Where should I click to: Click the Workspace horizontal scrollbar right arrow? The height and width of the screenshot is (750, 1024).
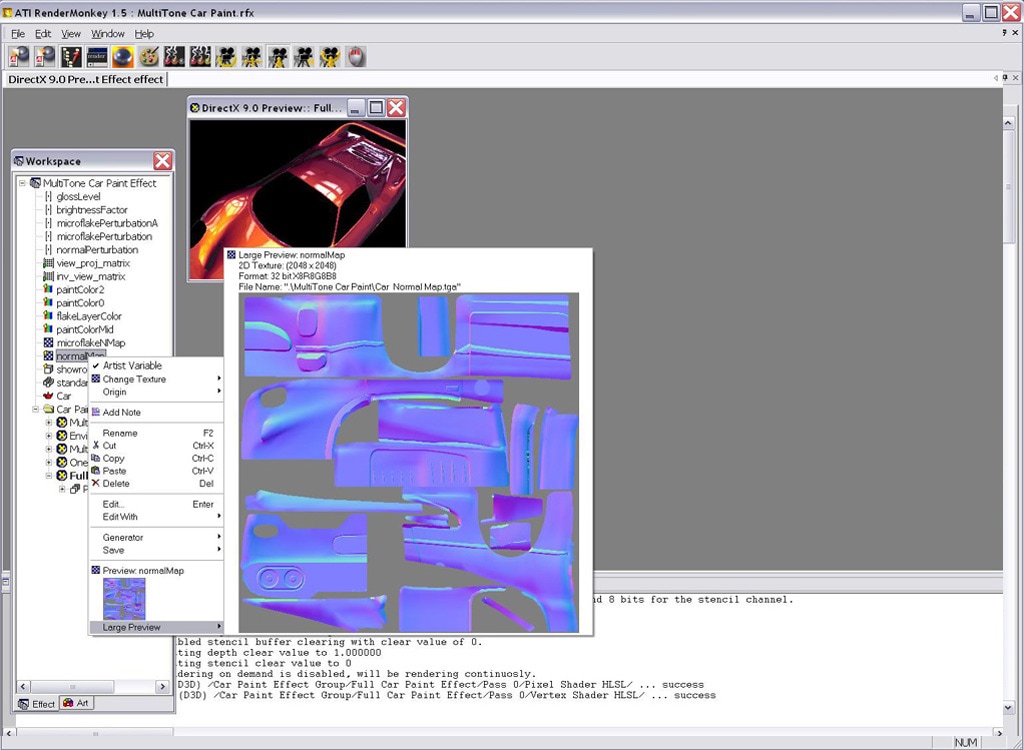pyautogui.click(x=163, y=686)
